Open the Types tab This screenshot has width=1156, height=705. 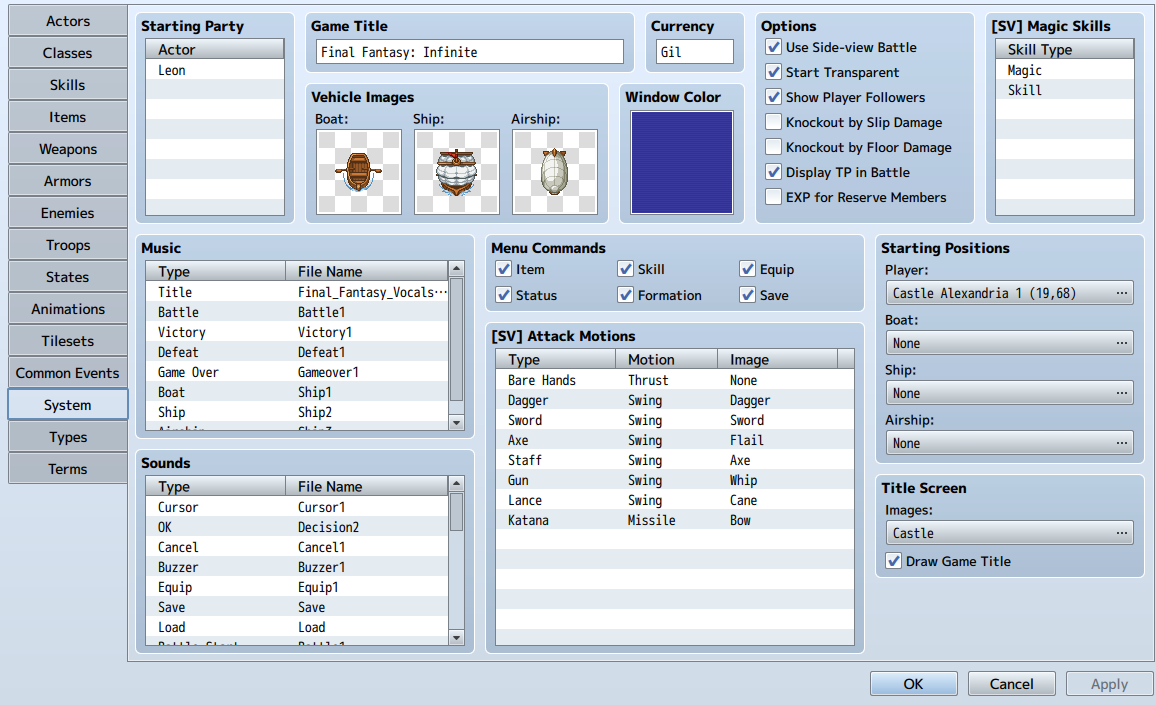tap(68, 437)
